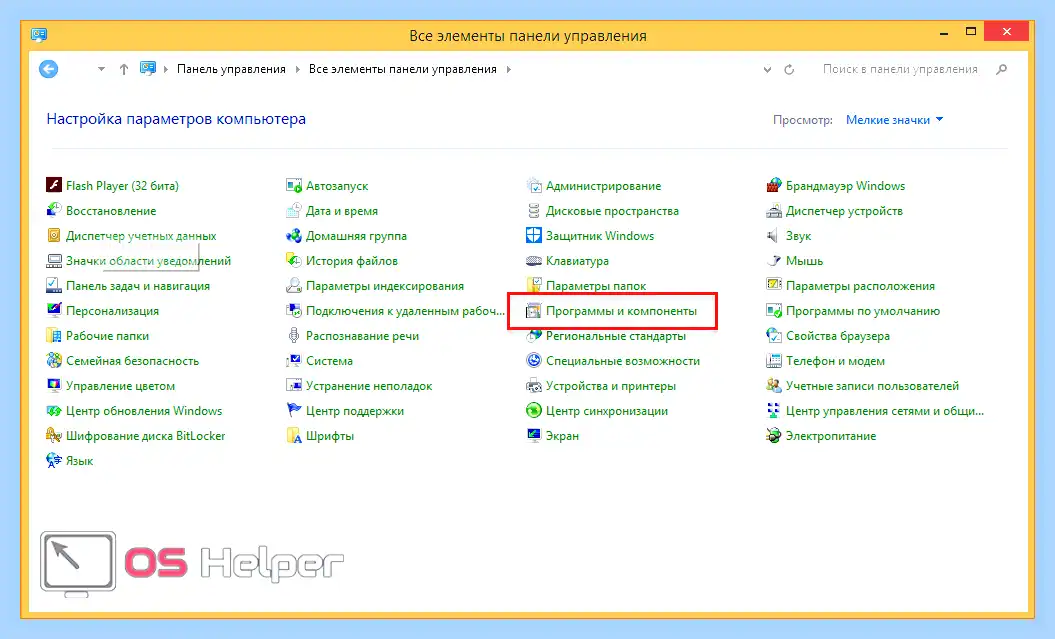
Task: Click Все элементы панели управления breadcrumb
Action: (402, 69)
